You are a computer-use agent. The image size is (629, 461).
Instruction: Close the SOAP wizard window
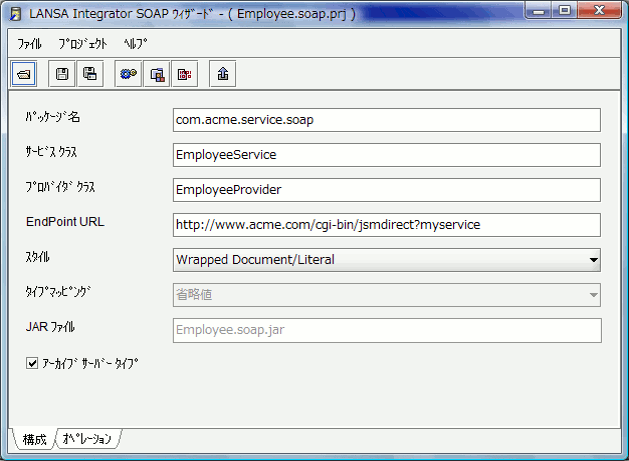(x=599, y=11)
